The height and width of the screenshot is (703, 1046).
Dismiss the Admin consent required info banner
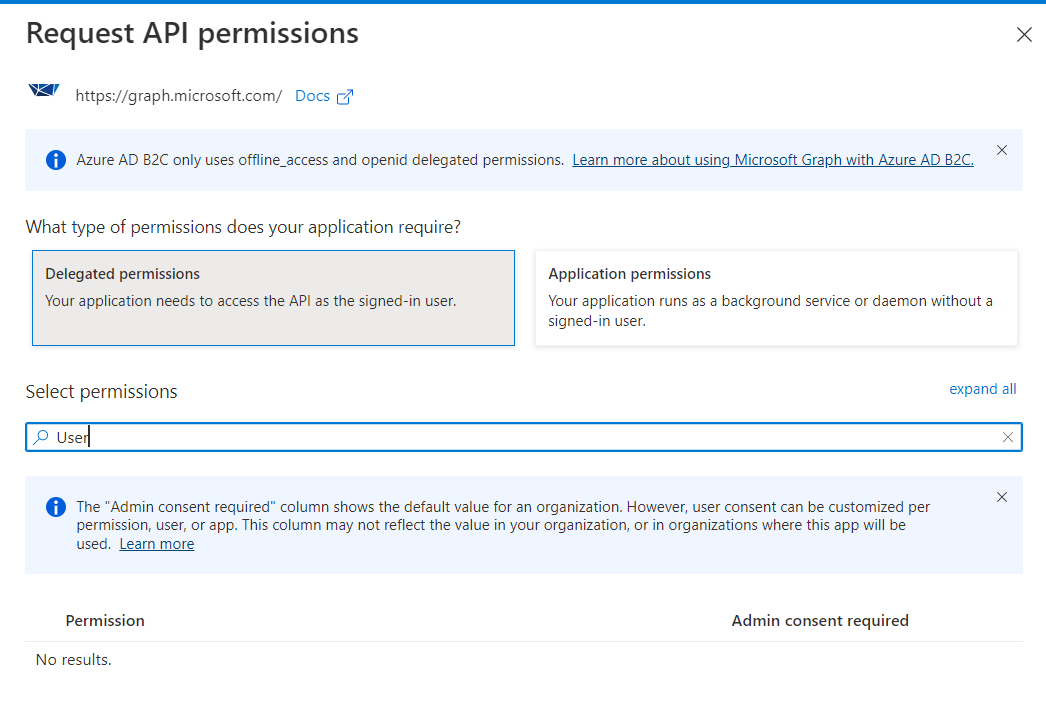(1001, 497)
